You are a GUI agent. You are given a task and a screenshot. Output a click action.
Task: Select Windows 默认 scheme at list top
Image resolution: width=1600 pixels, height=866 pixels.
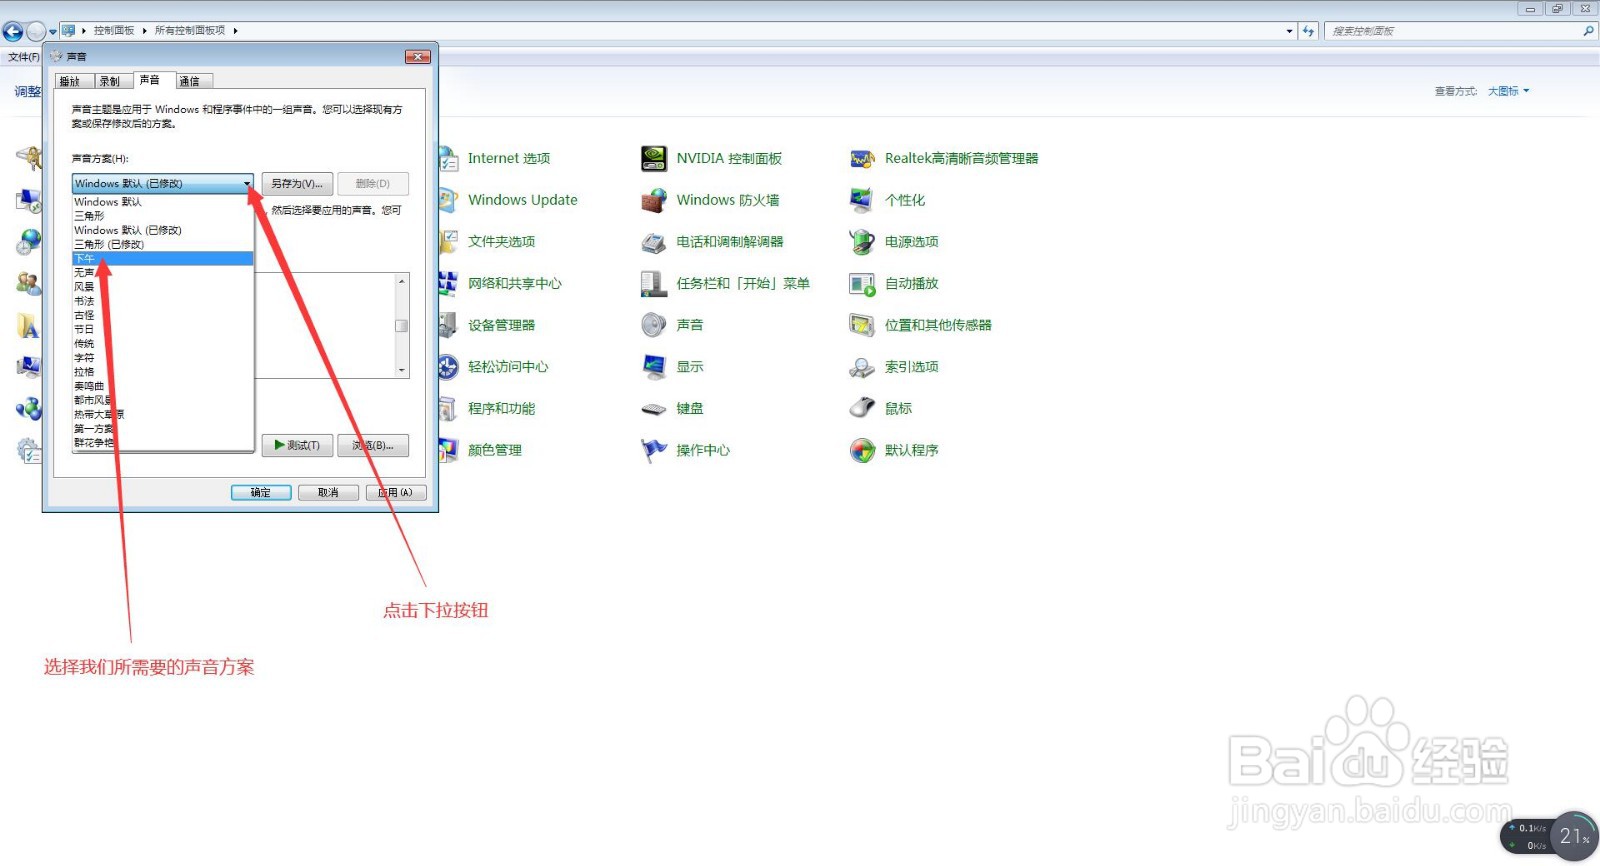pos(162,202)
